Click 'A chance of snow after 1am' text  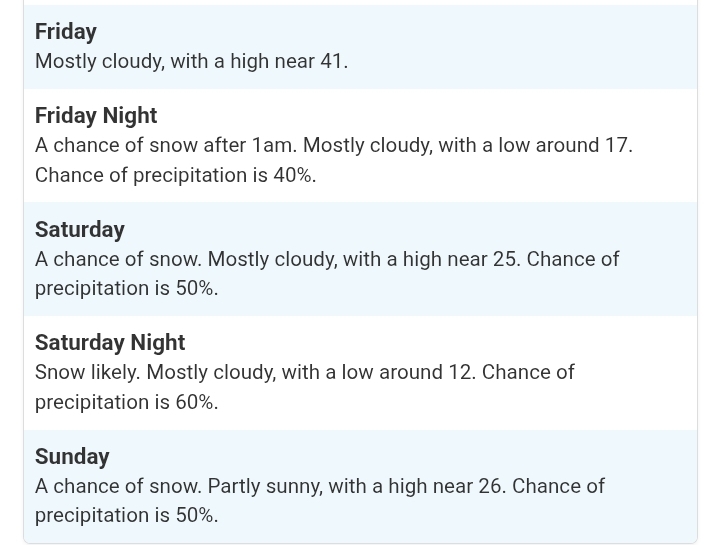click(x=165, y=146)
